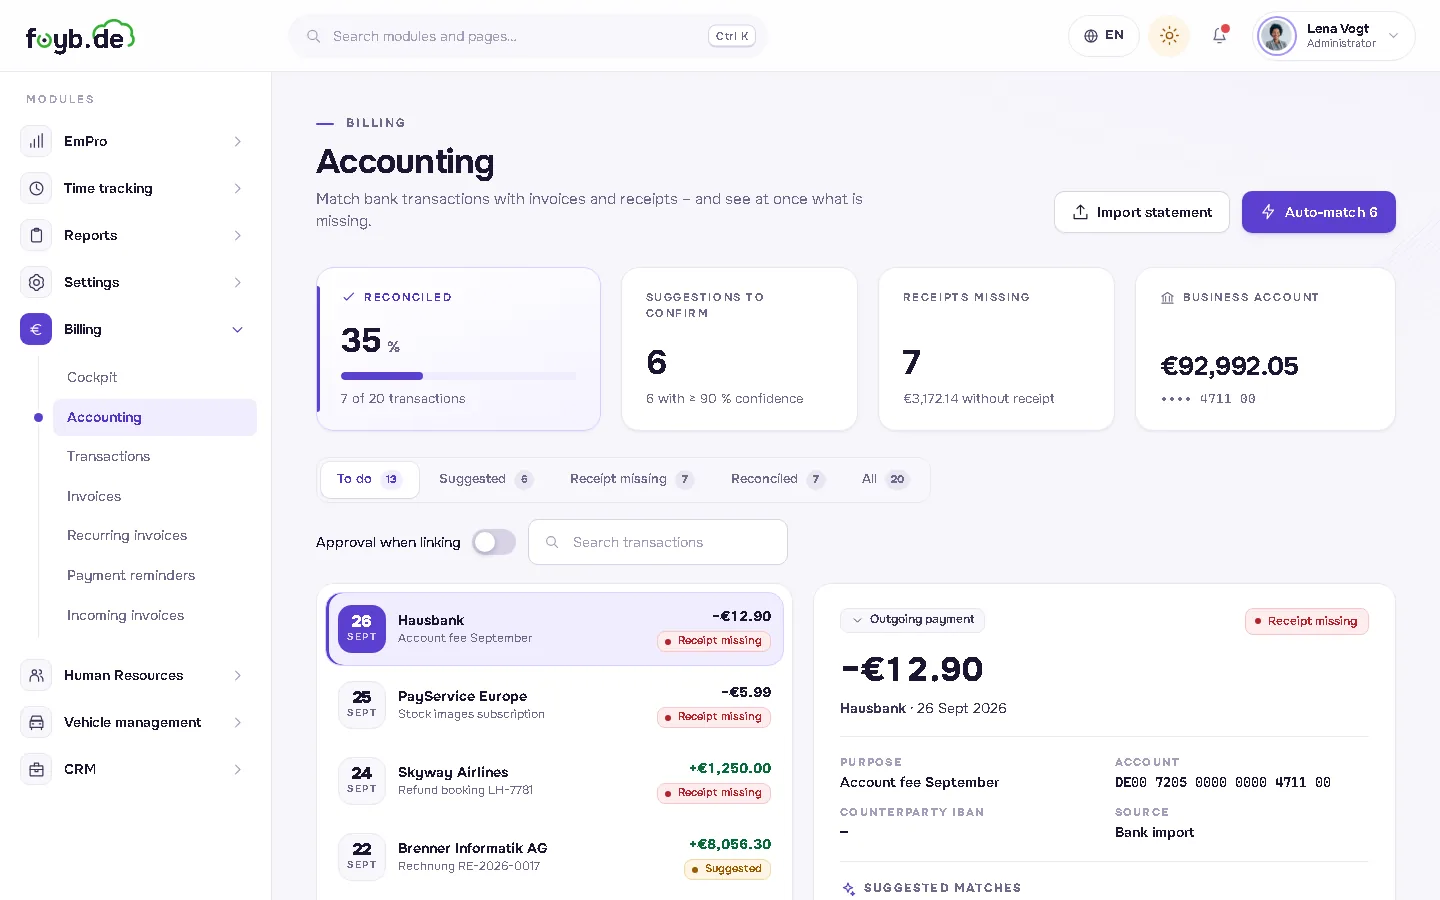The width and height of the screenshot is (1440, 900).
Task: Click the sparkle icon beside Suggested Matches
Action: click(848, 888)
